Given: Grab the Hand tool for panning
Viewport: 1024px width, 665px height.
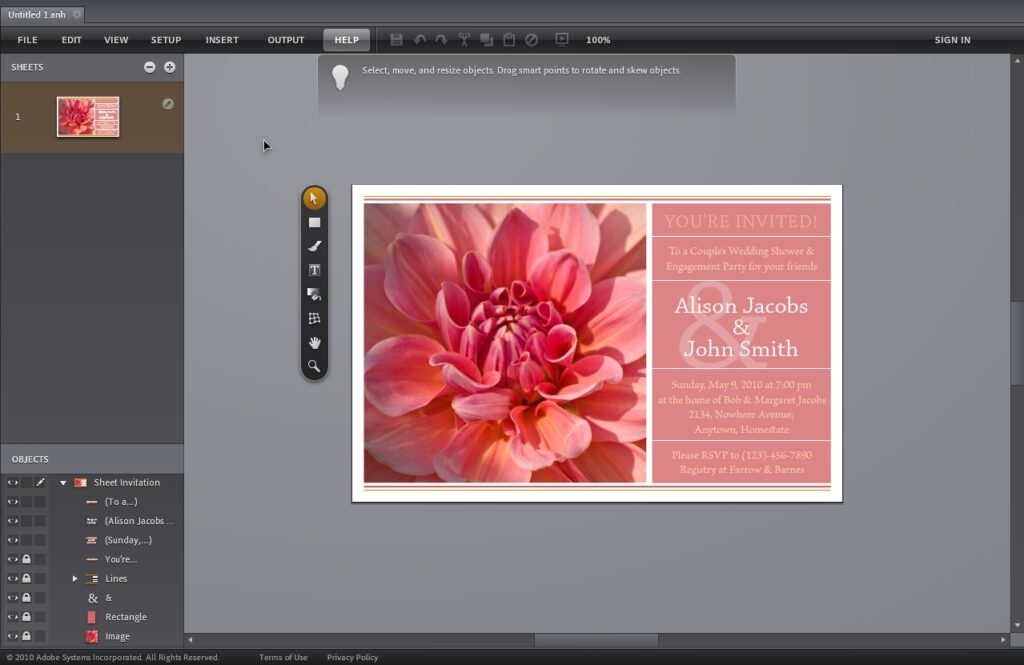Looking at the screenshot, I should (313, 343).
